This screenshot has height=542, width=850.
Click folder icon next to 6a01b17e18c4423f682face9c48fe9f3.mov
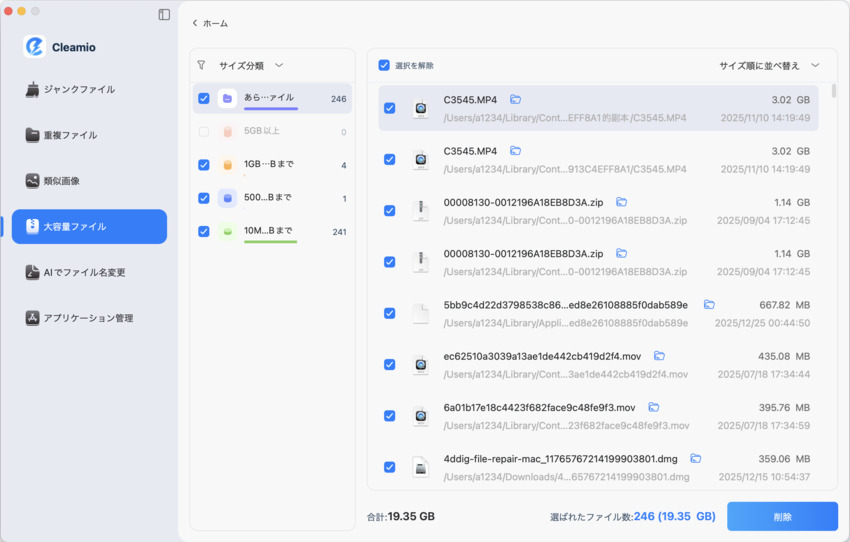(654, 407)
